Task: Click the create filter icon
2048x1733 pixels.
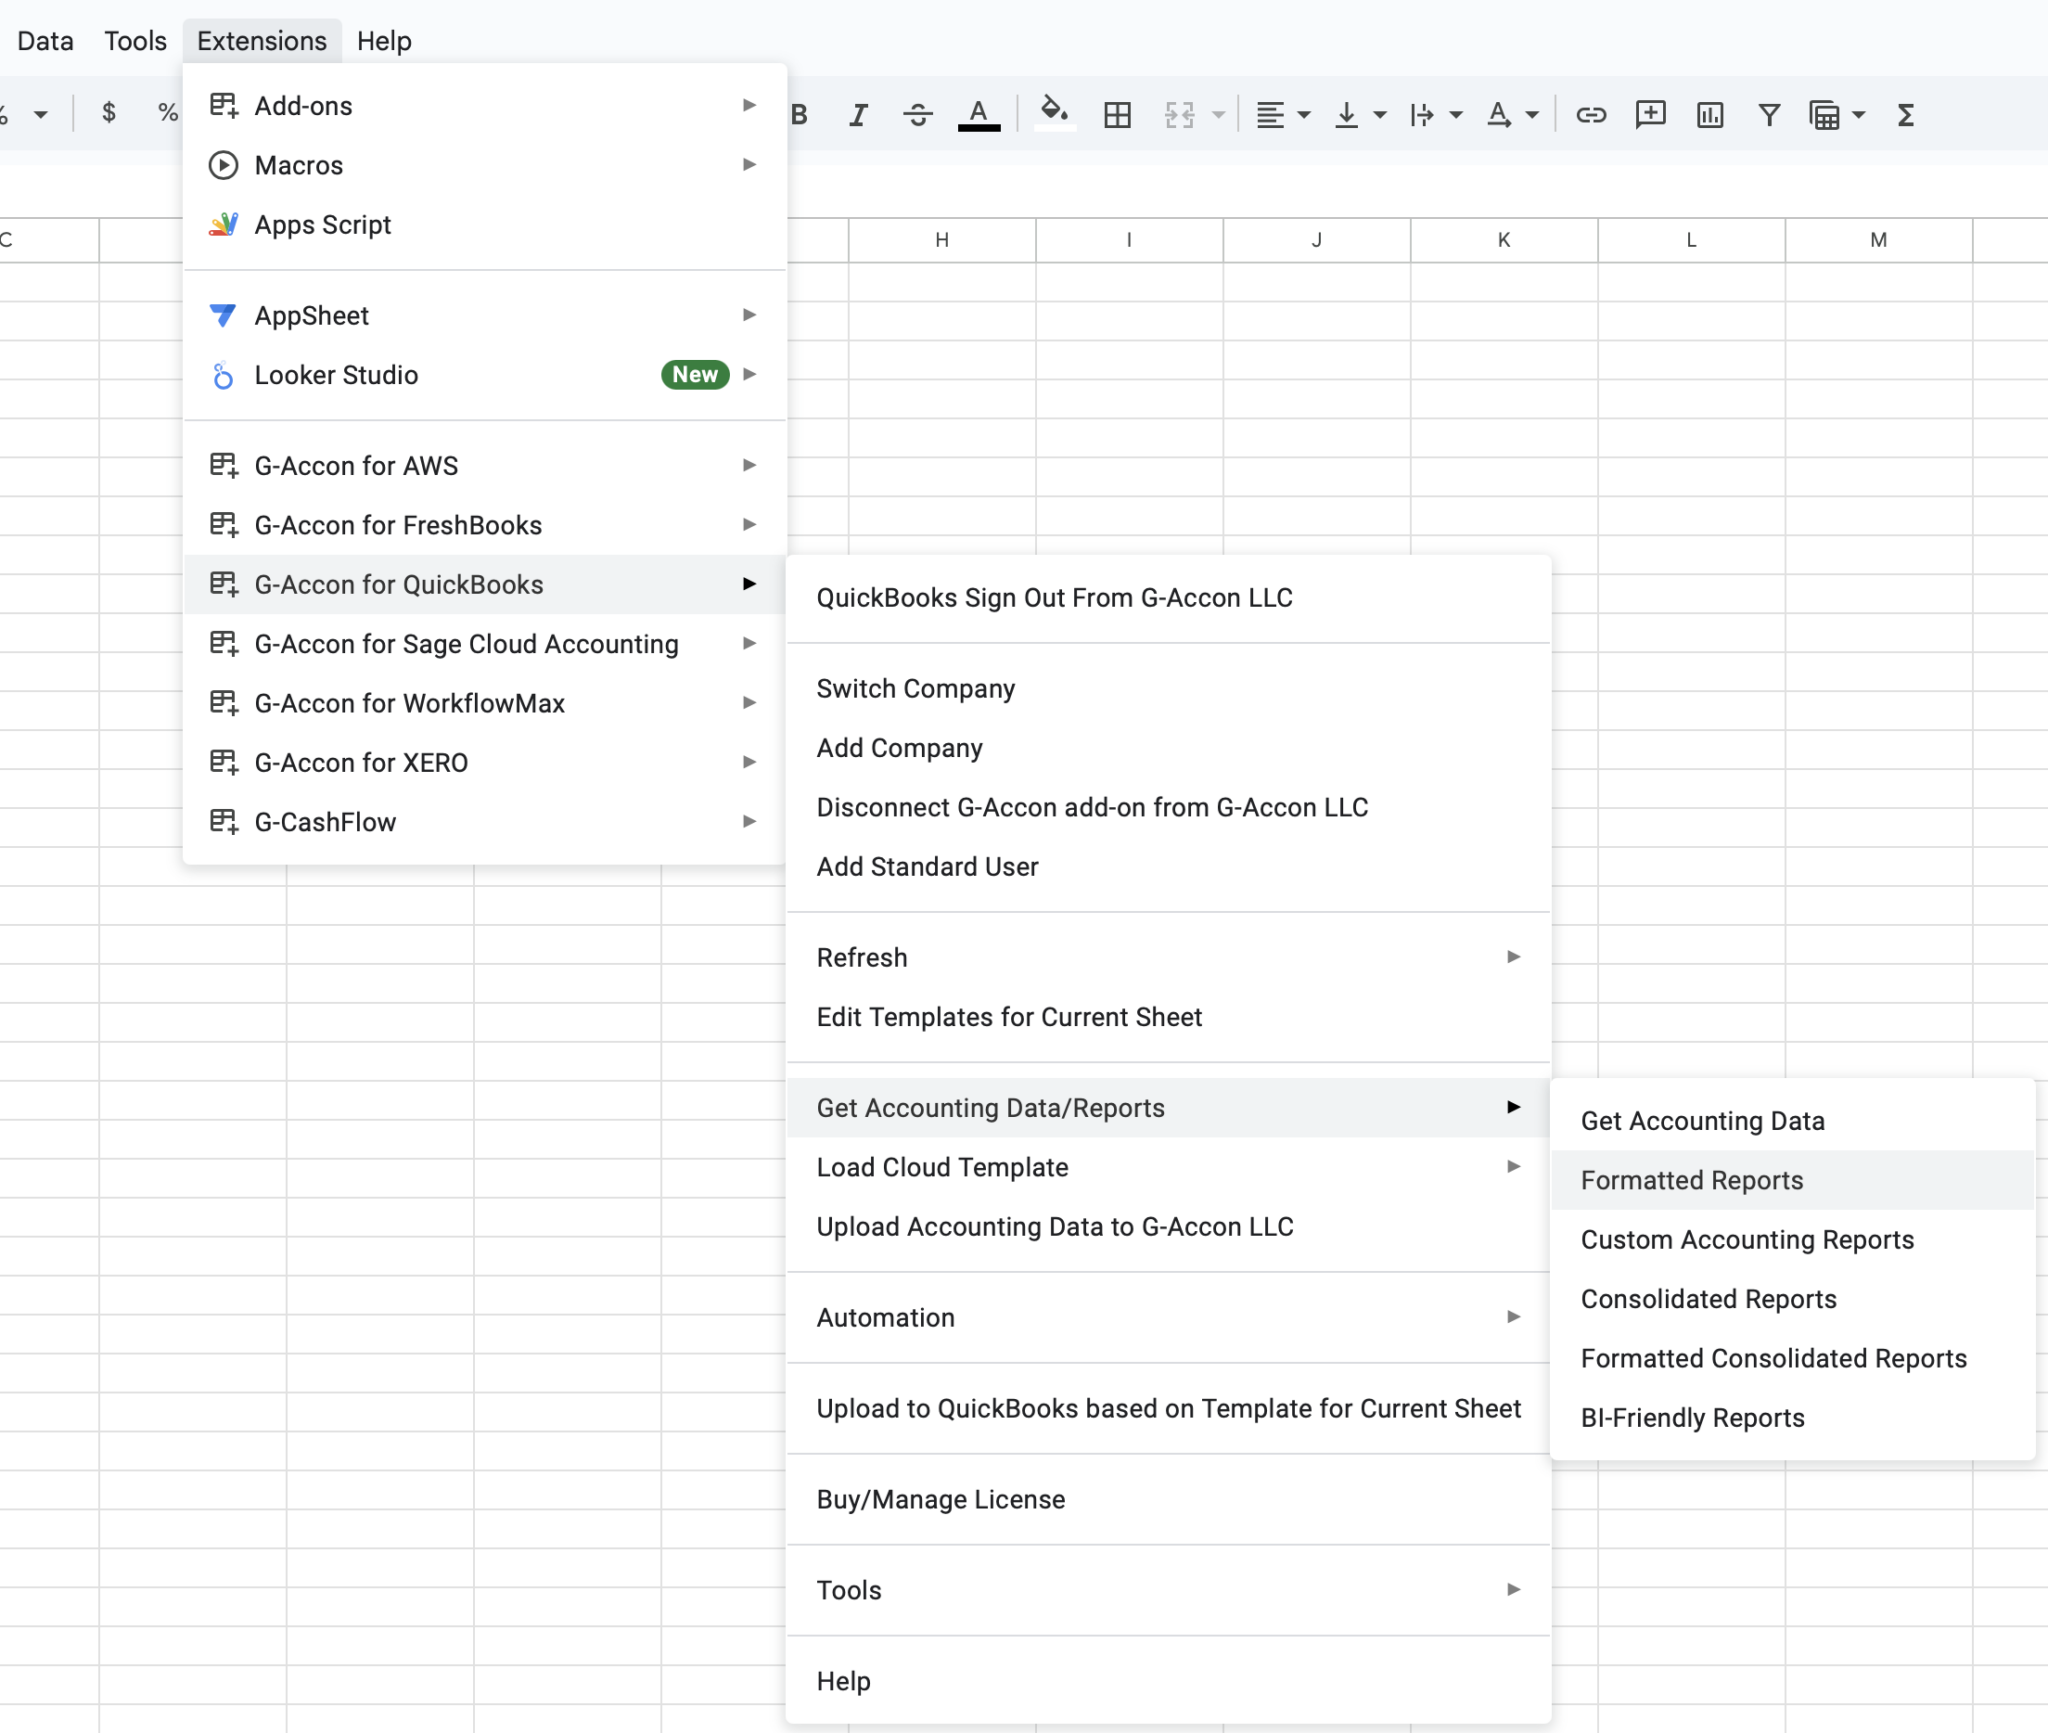Action: point(1769,115)
